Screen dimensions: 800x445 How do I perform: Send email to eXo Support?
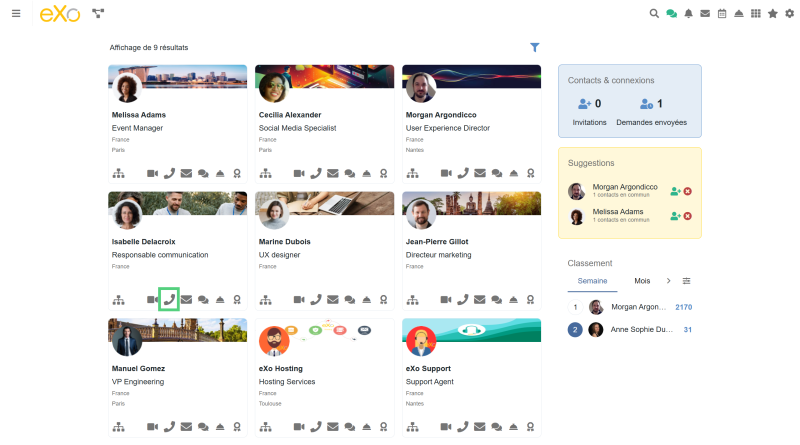point(480,427)
